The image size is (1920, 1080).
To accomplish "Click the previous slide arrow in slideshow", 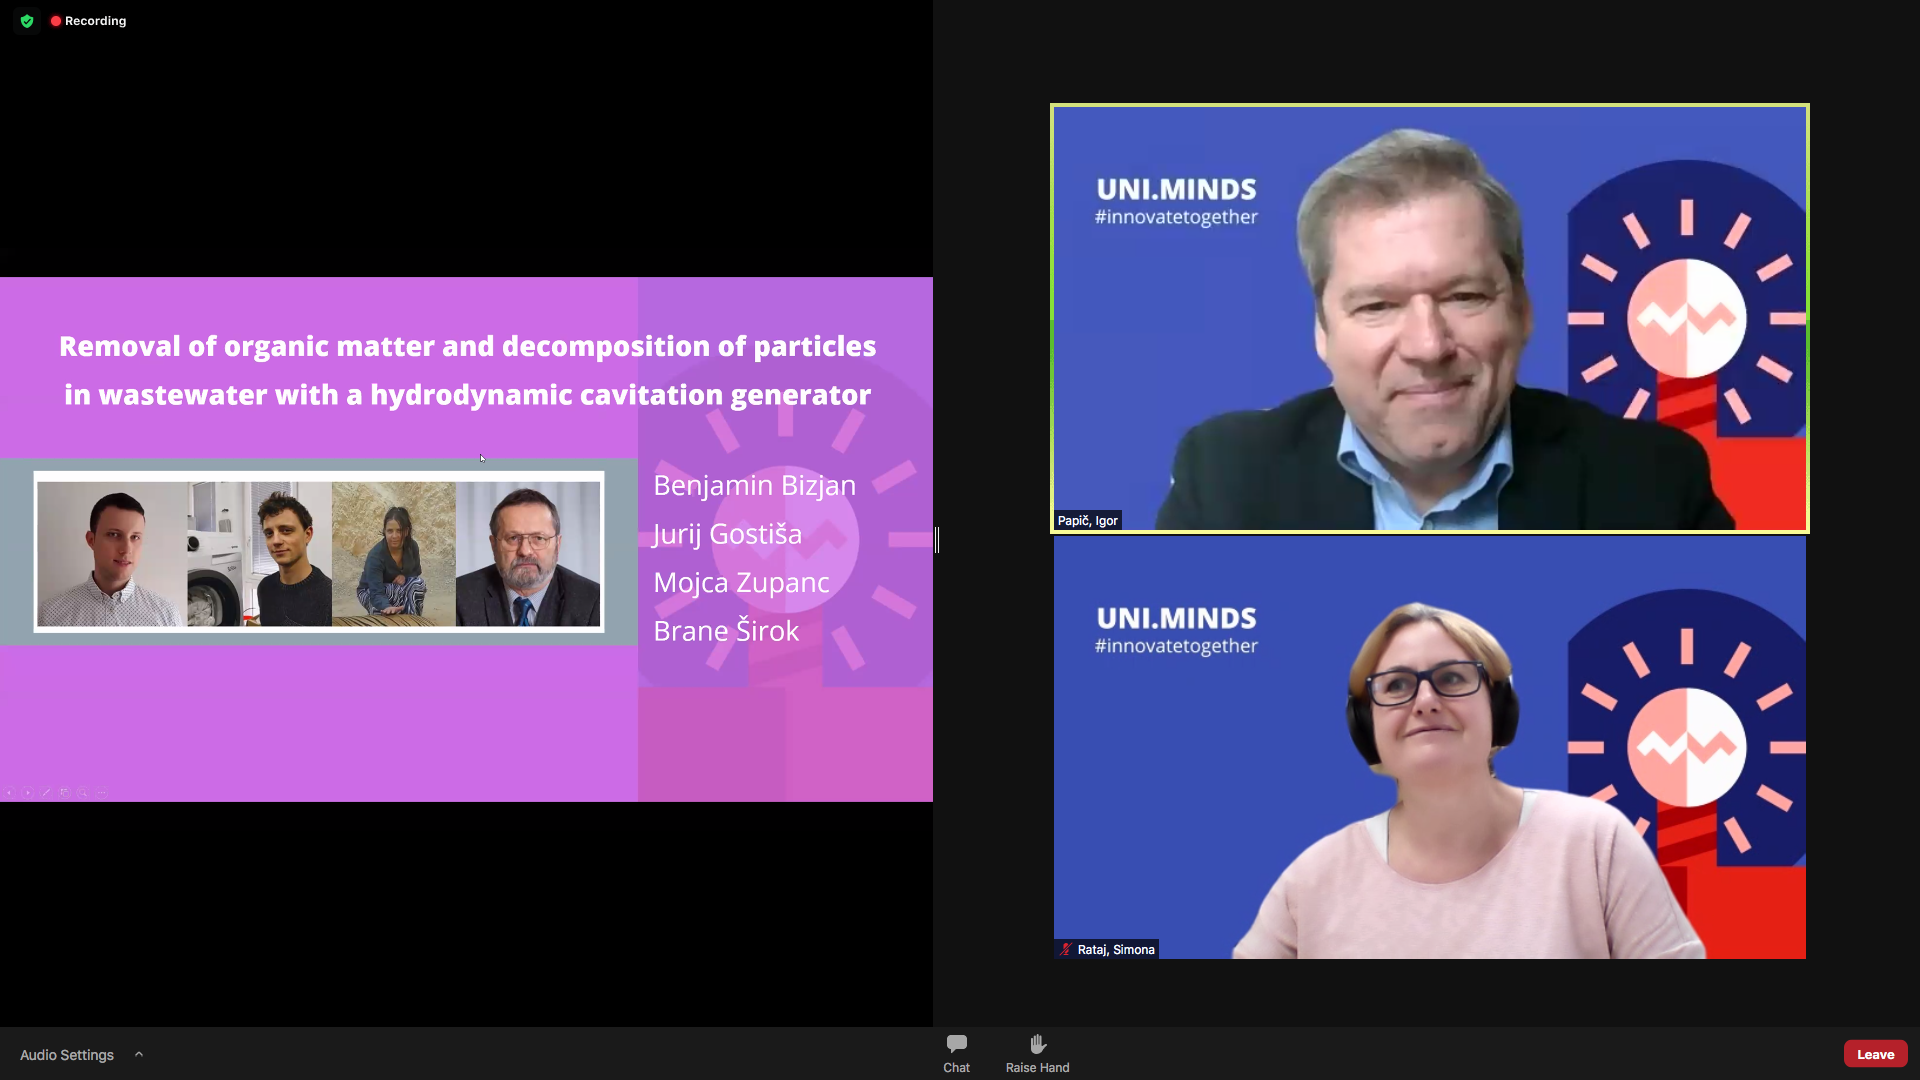I will (9, 792).
